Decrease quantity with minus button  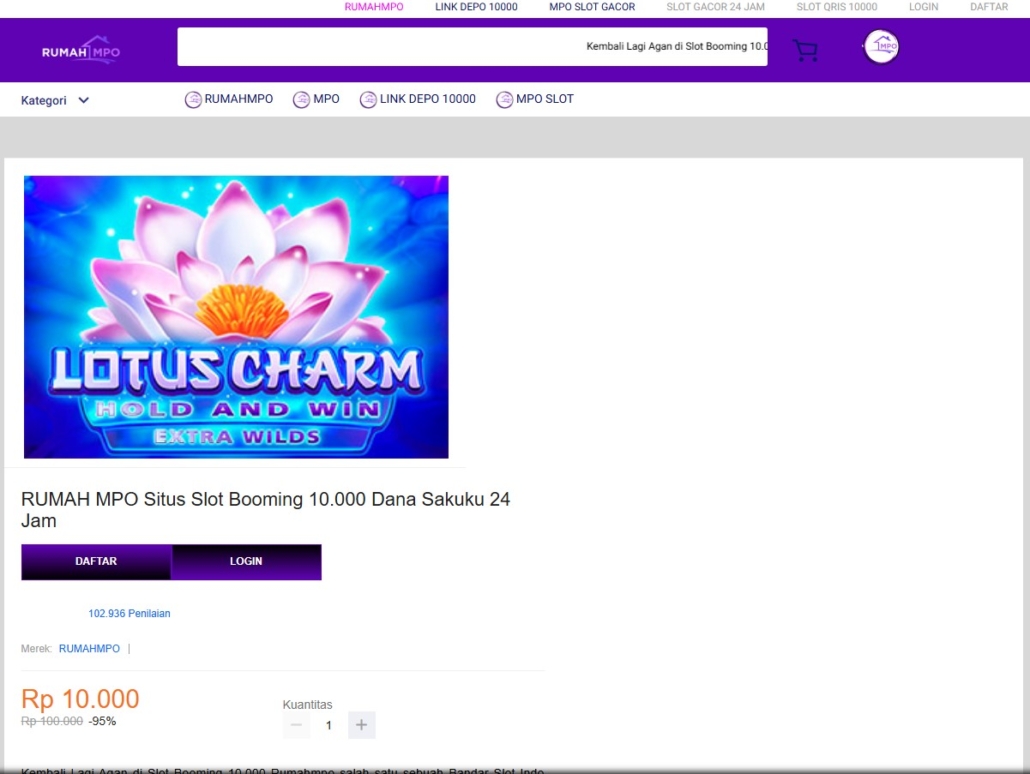tap(296, 725)
